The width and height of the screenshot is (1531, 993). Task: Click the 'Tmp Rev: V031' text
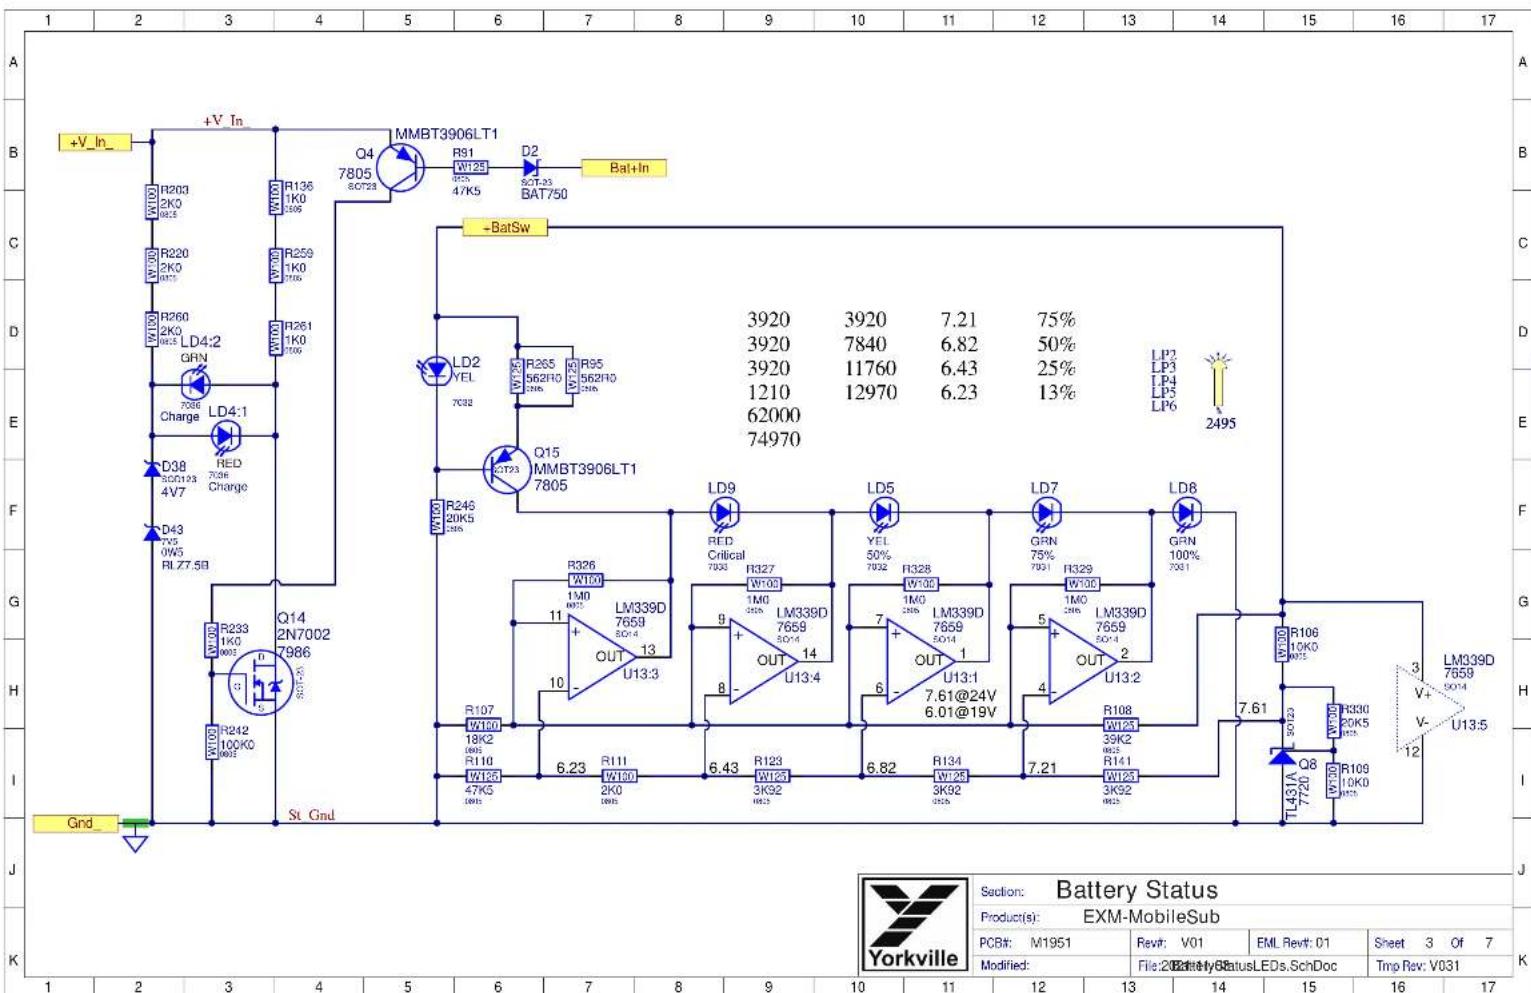(x=1418, y=966)
